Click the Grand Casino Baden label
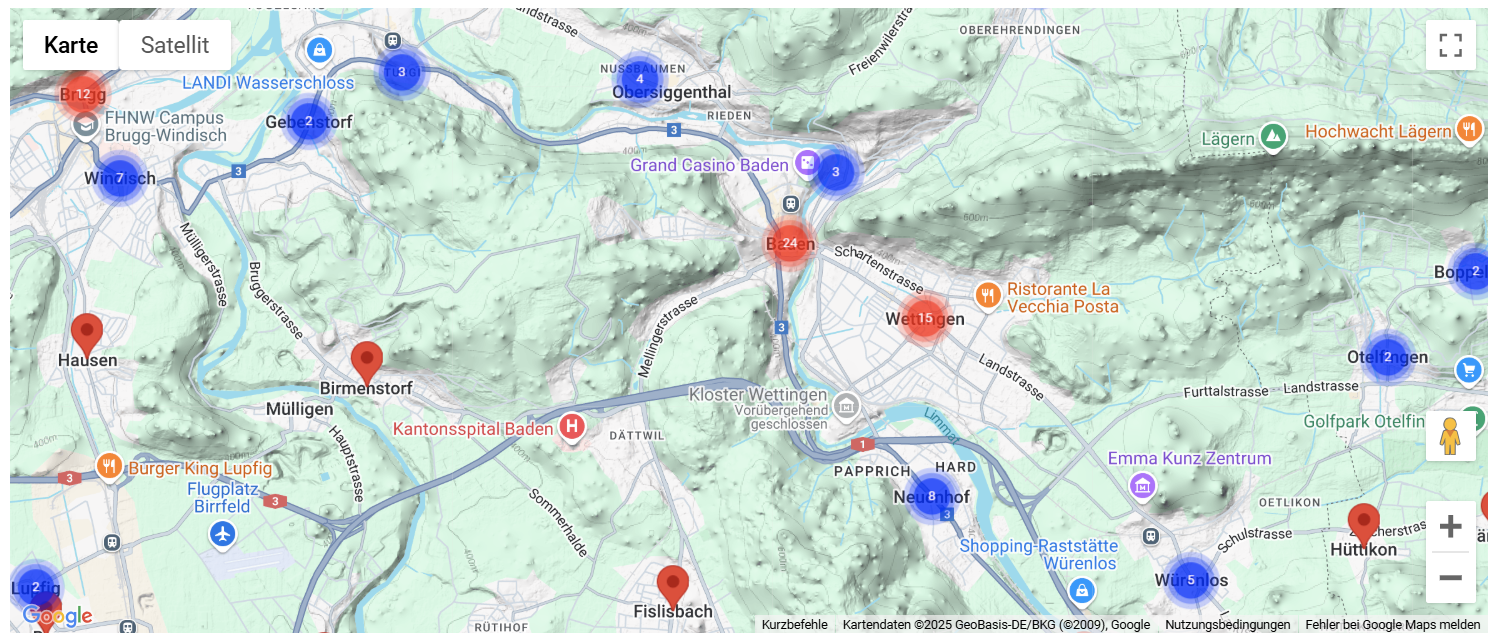The width and height of the screenshot is (1499, 643). pyautogui.click(x=710, y=165)
